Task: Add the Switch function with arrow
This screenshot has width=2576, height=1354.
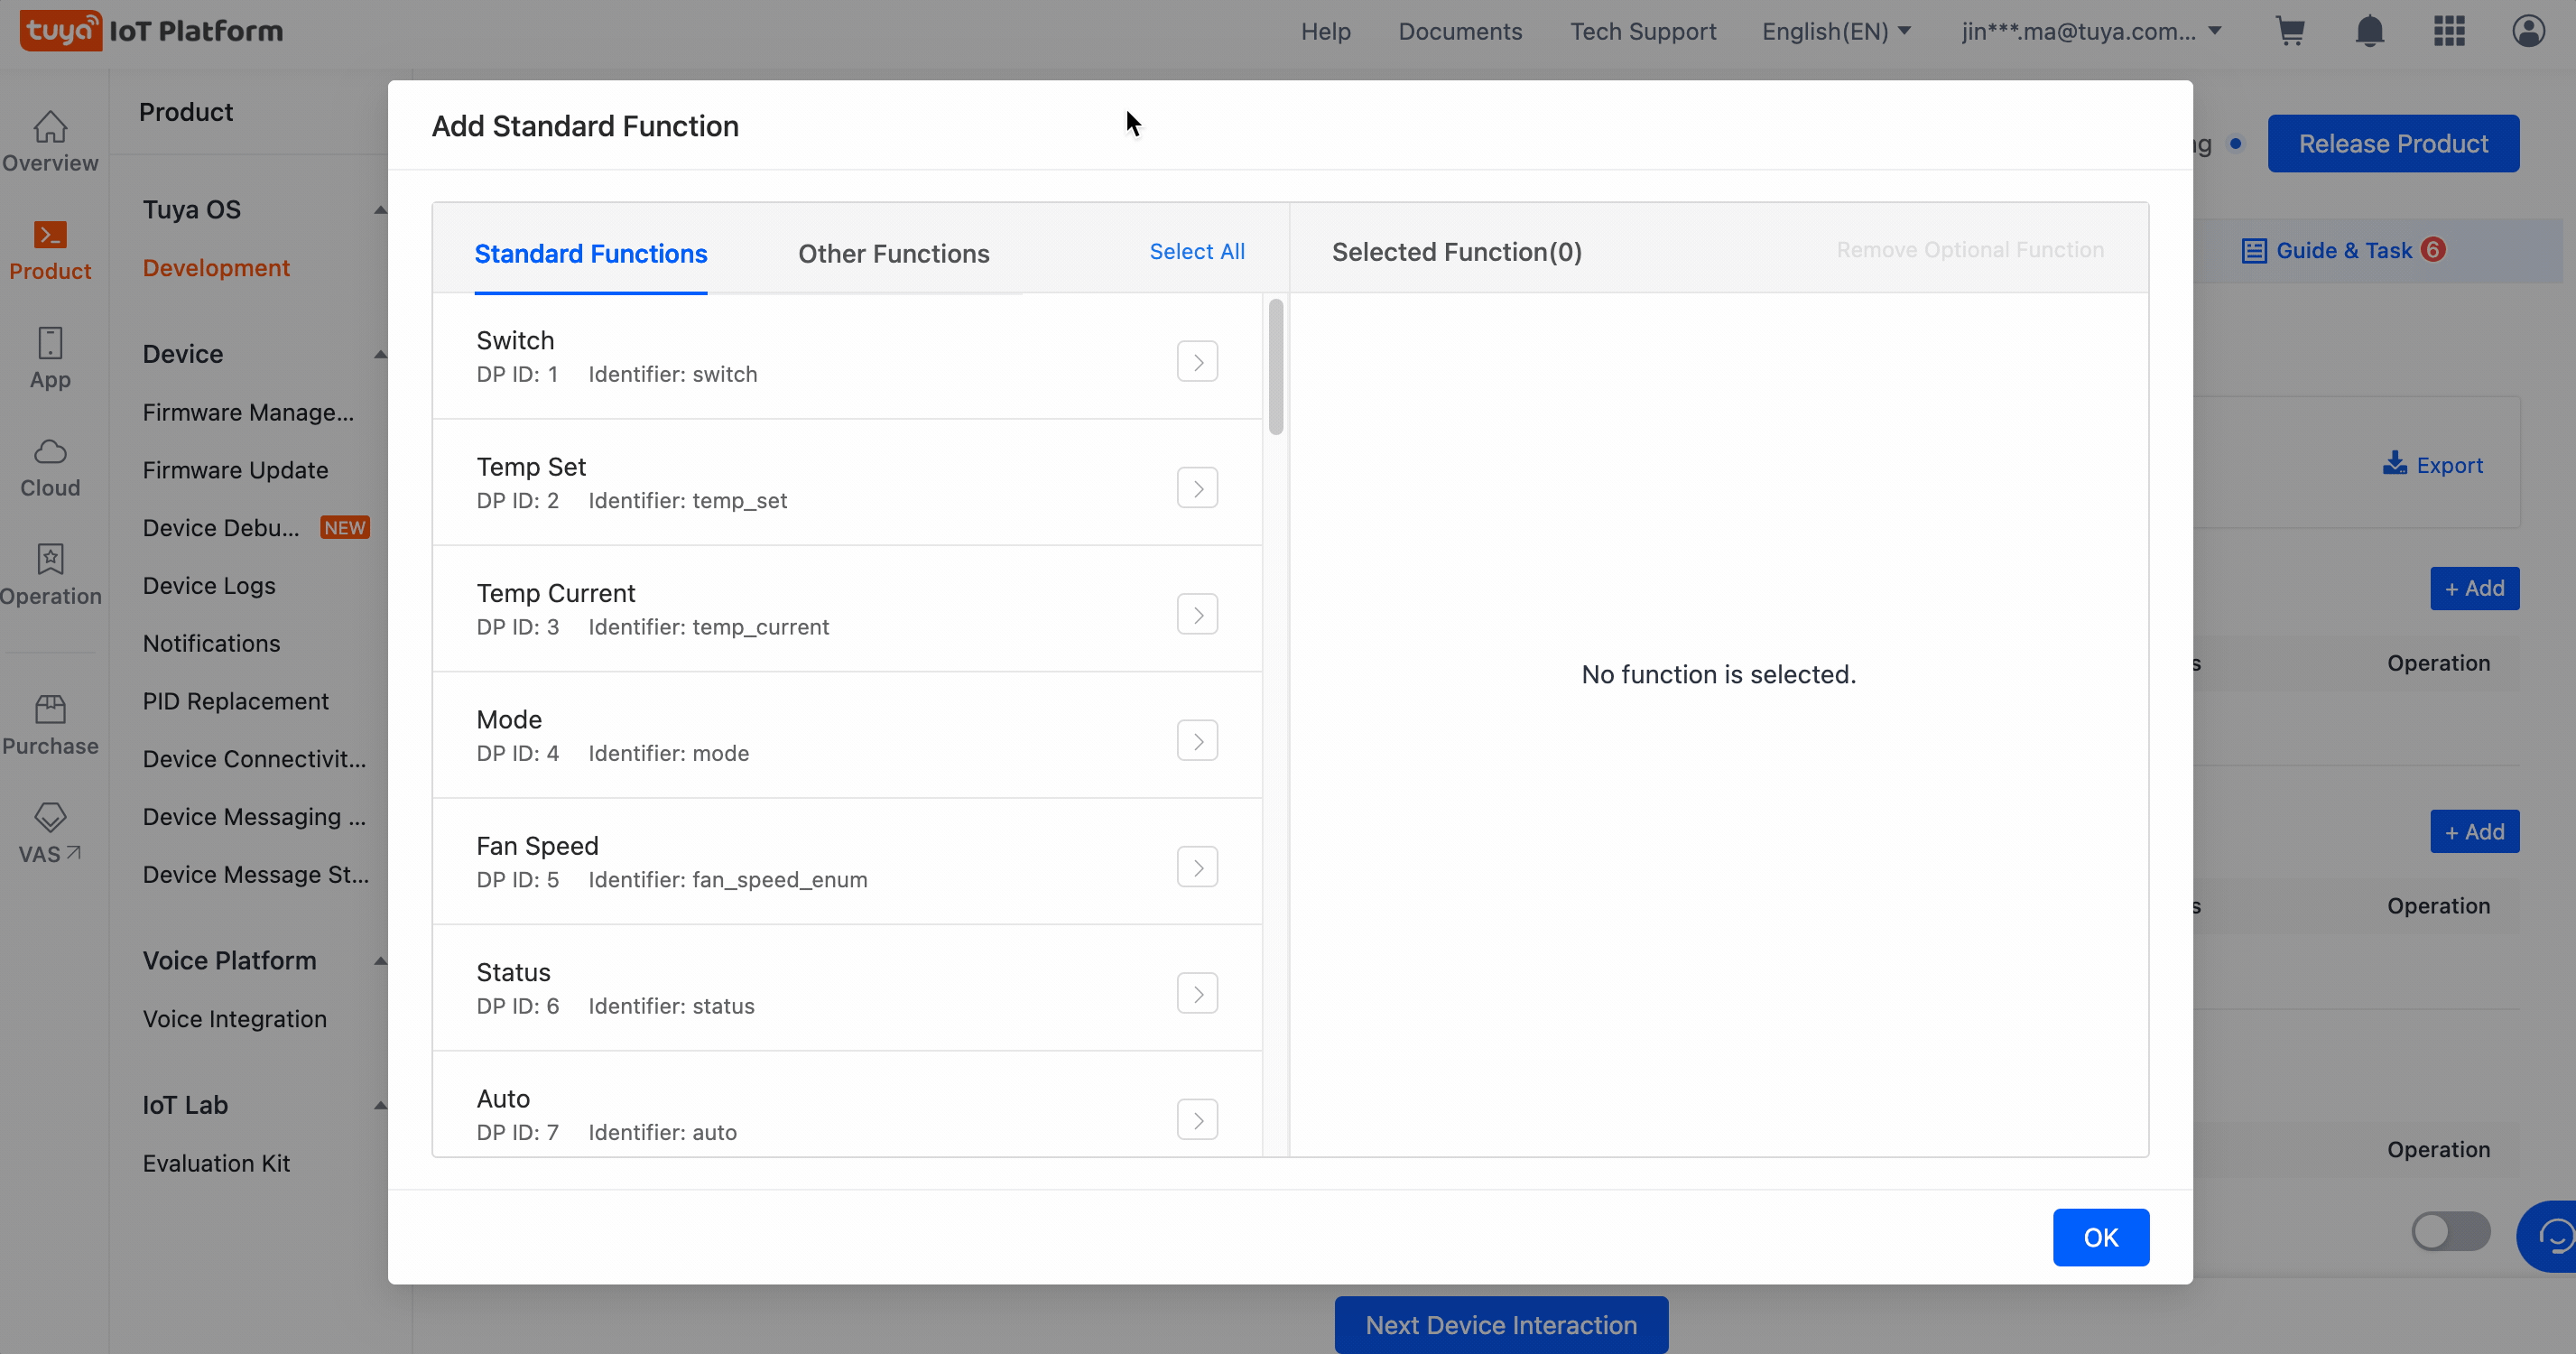Action: (1197, 361)
